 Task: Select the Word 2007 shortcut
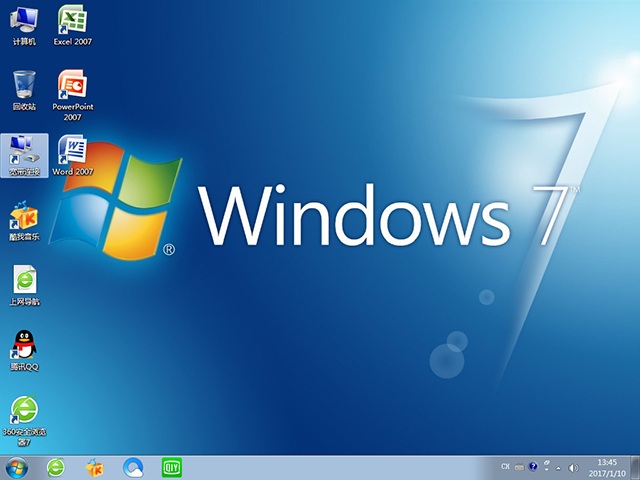pyautogui.click(x=73, y=156)
